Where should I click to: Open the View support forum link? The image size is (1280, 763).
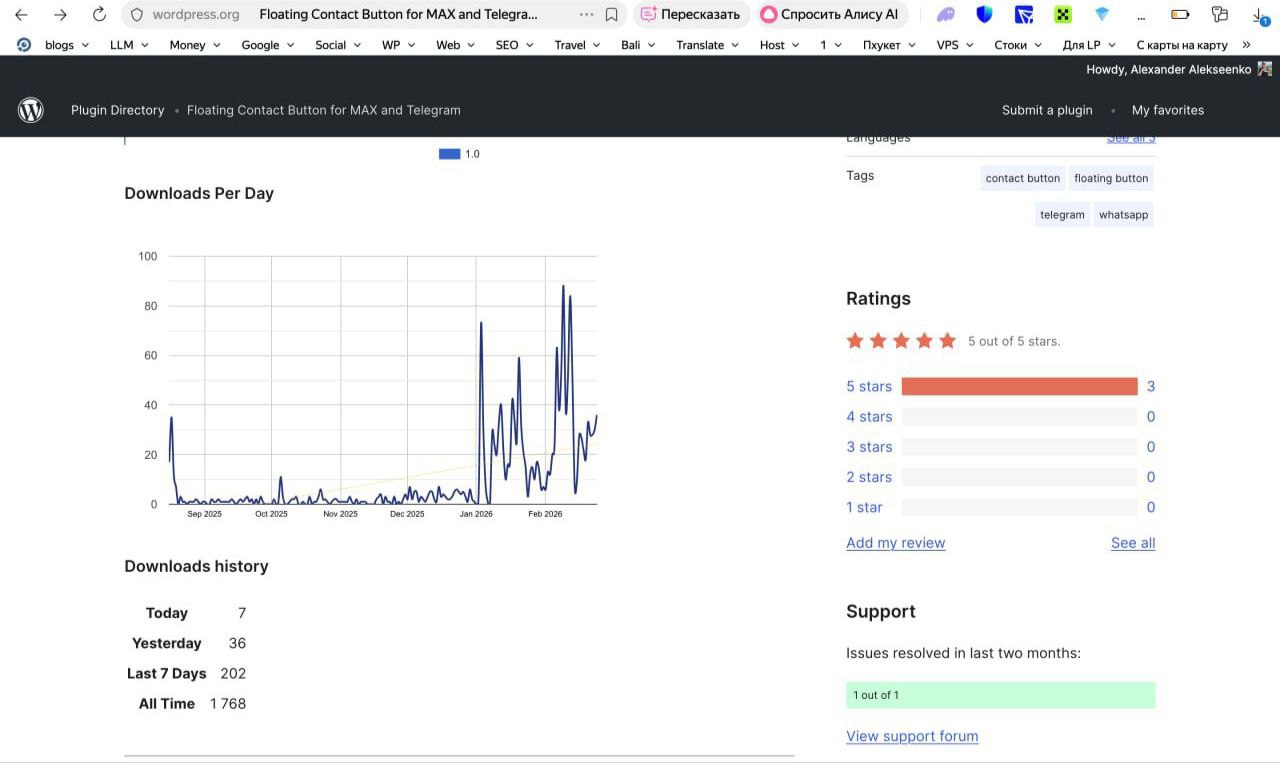pos(912,736)
